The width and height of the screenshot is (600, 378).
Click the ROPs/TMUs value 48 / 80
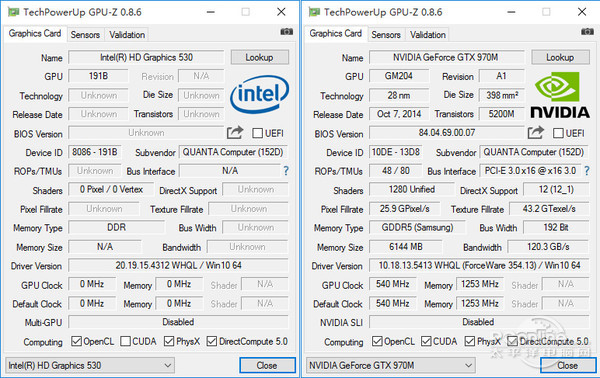(395, 171)
